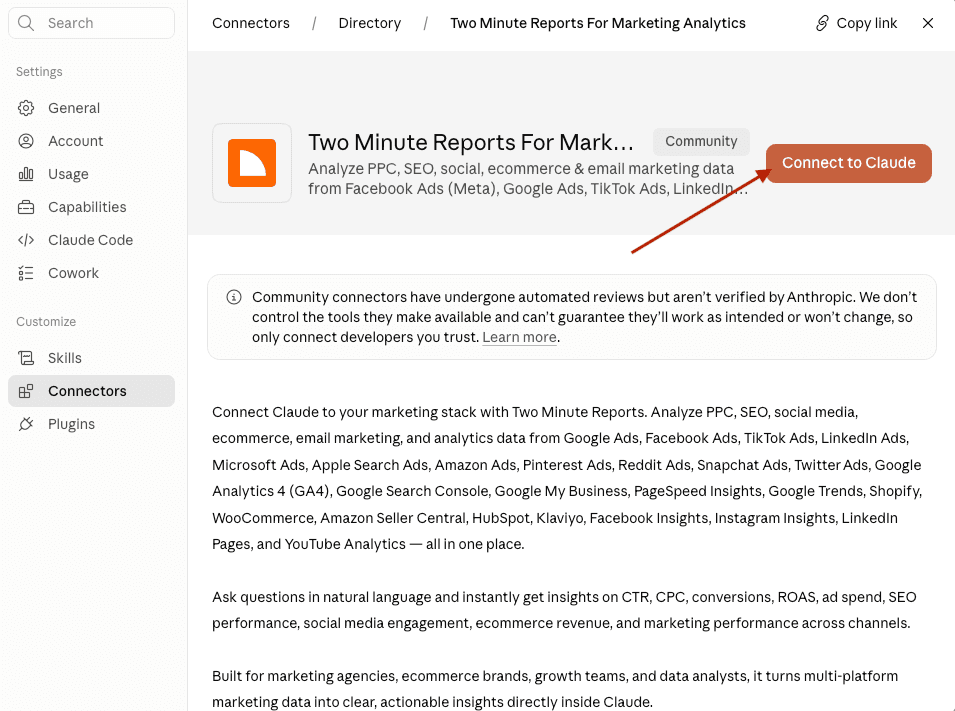Click the Settings section label
955x711 pixels.
coord(39,71)
